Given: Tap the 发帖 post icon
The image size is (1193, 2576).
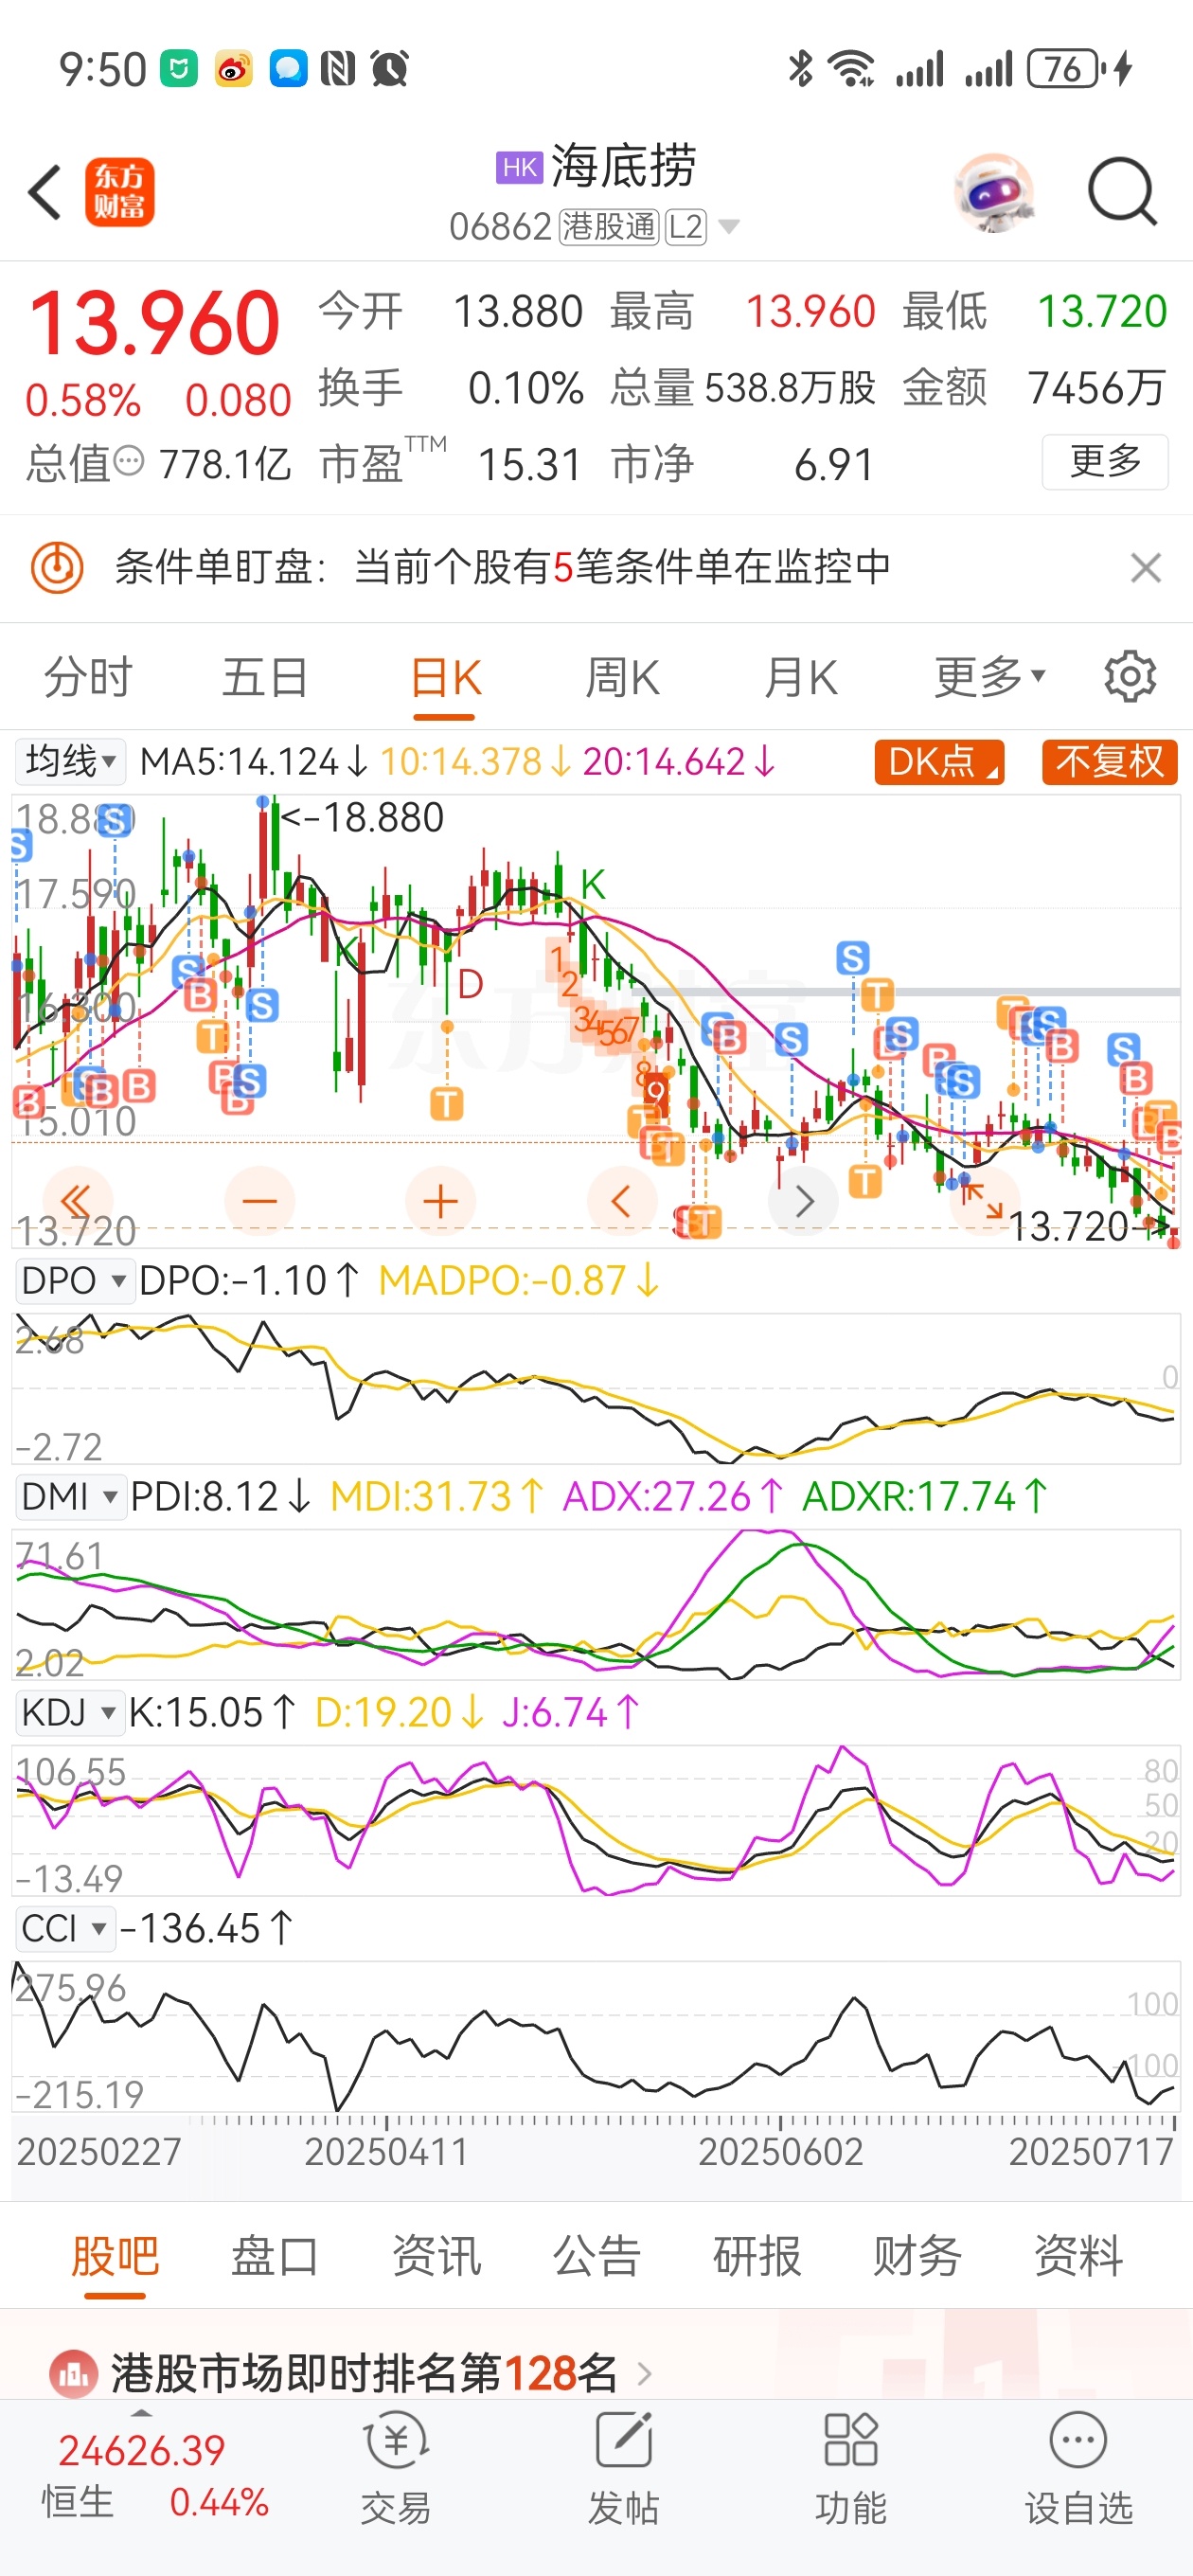Looking at the screenshot, I should (623, 2467).
